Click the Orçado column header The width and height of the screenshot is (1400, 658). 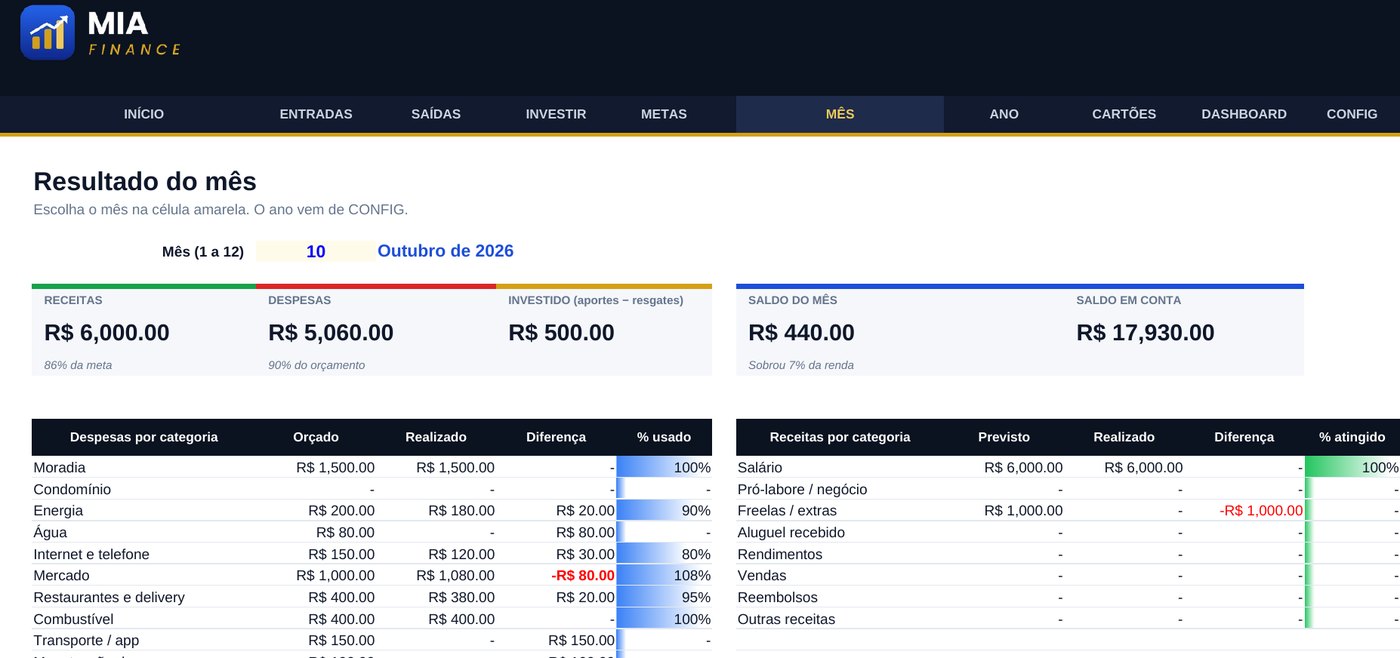click(316, 437)
